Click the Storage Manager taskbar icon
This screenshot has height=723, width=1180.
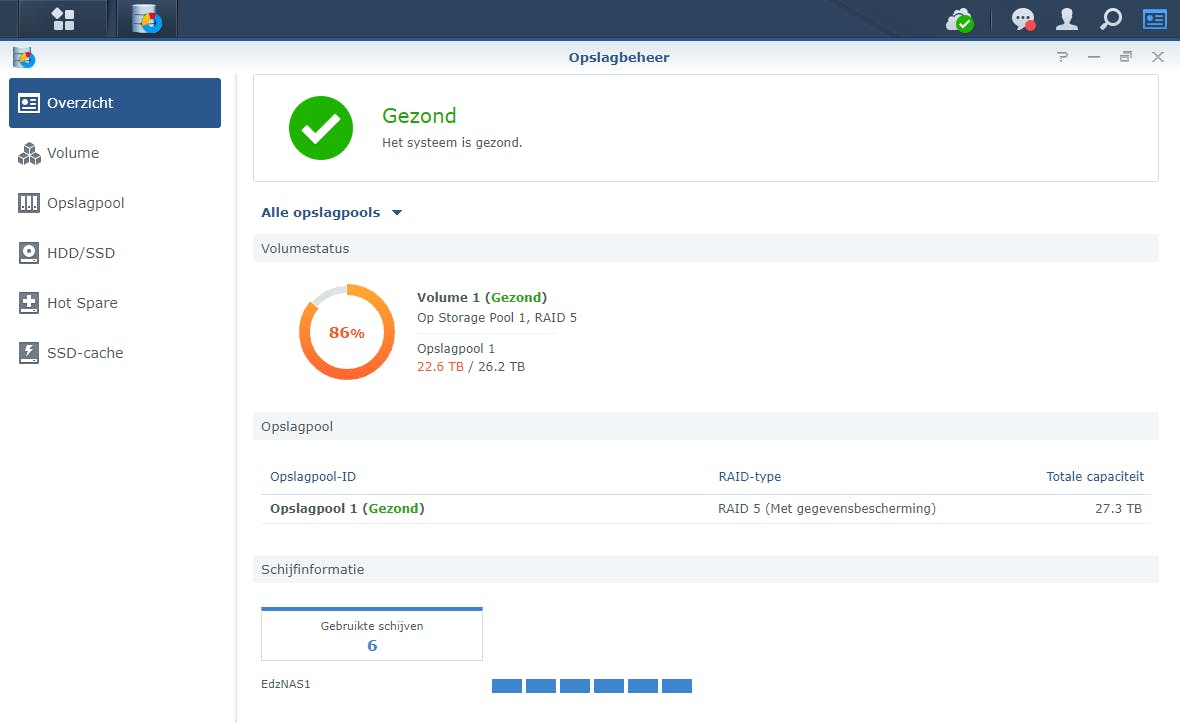(x=147, y=19)
